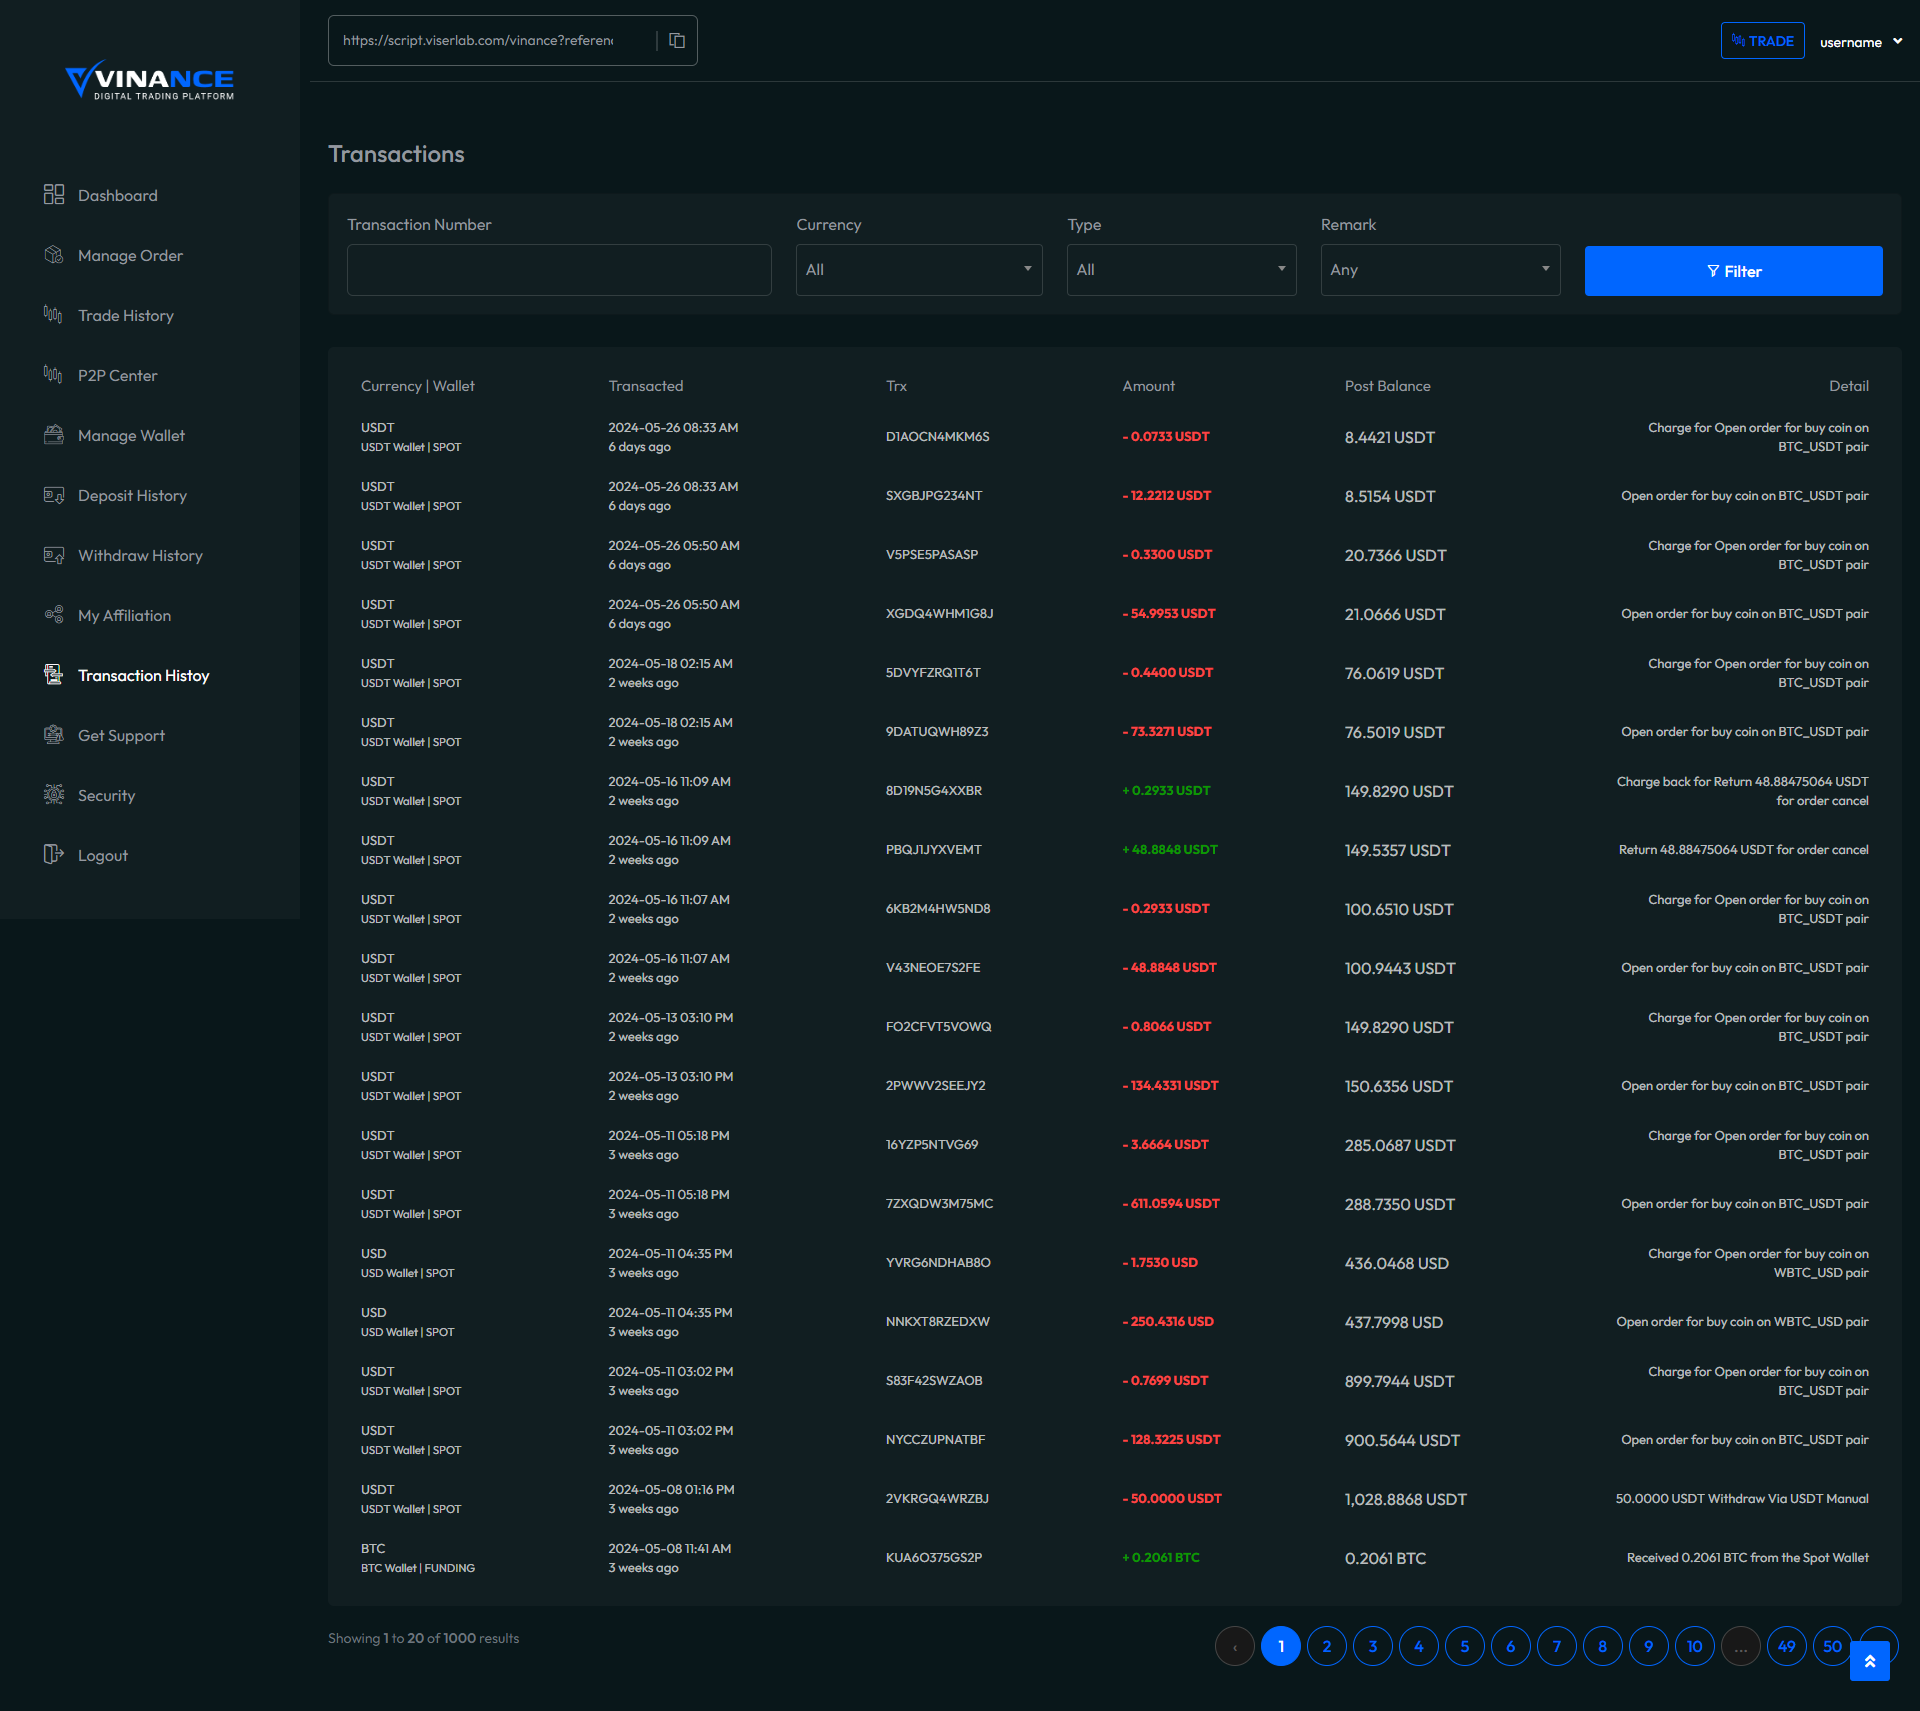The image size is (1920, 1711).
Task: Click the Manage Wallet icon
Action: coord(54,435)
